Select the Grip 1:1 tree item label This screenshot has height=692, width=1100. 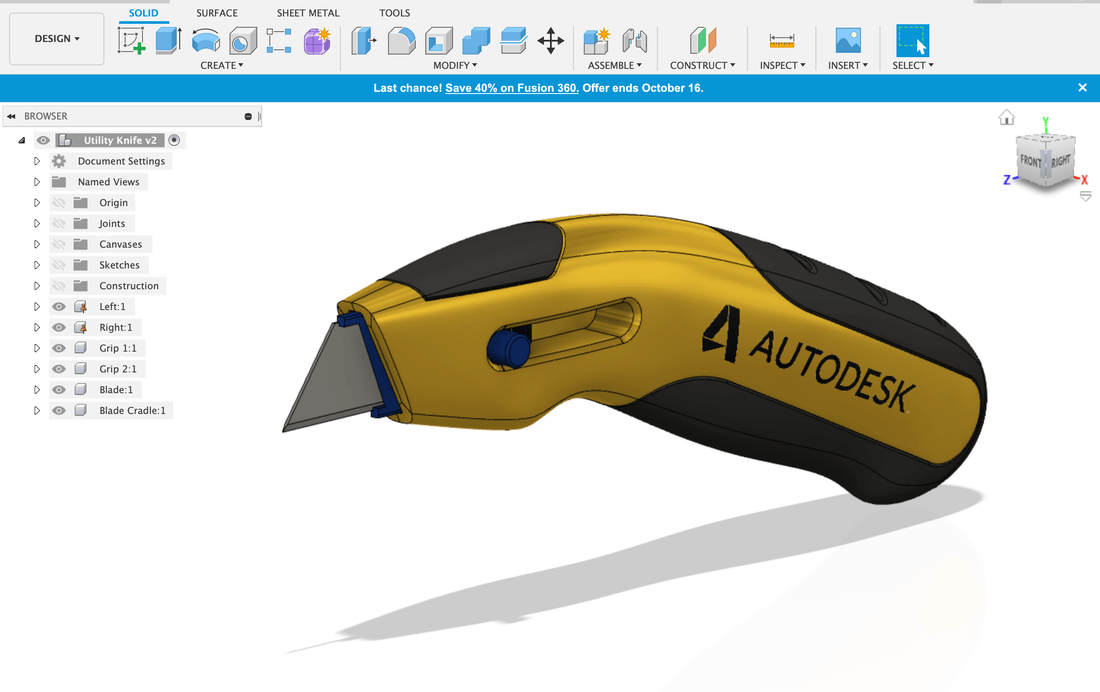[x=118, y=348]
